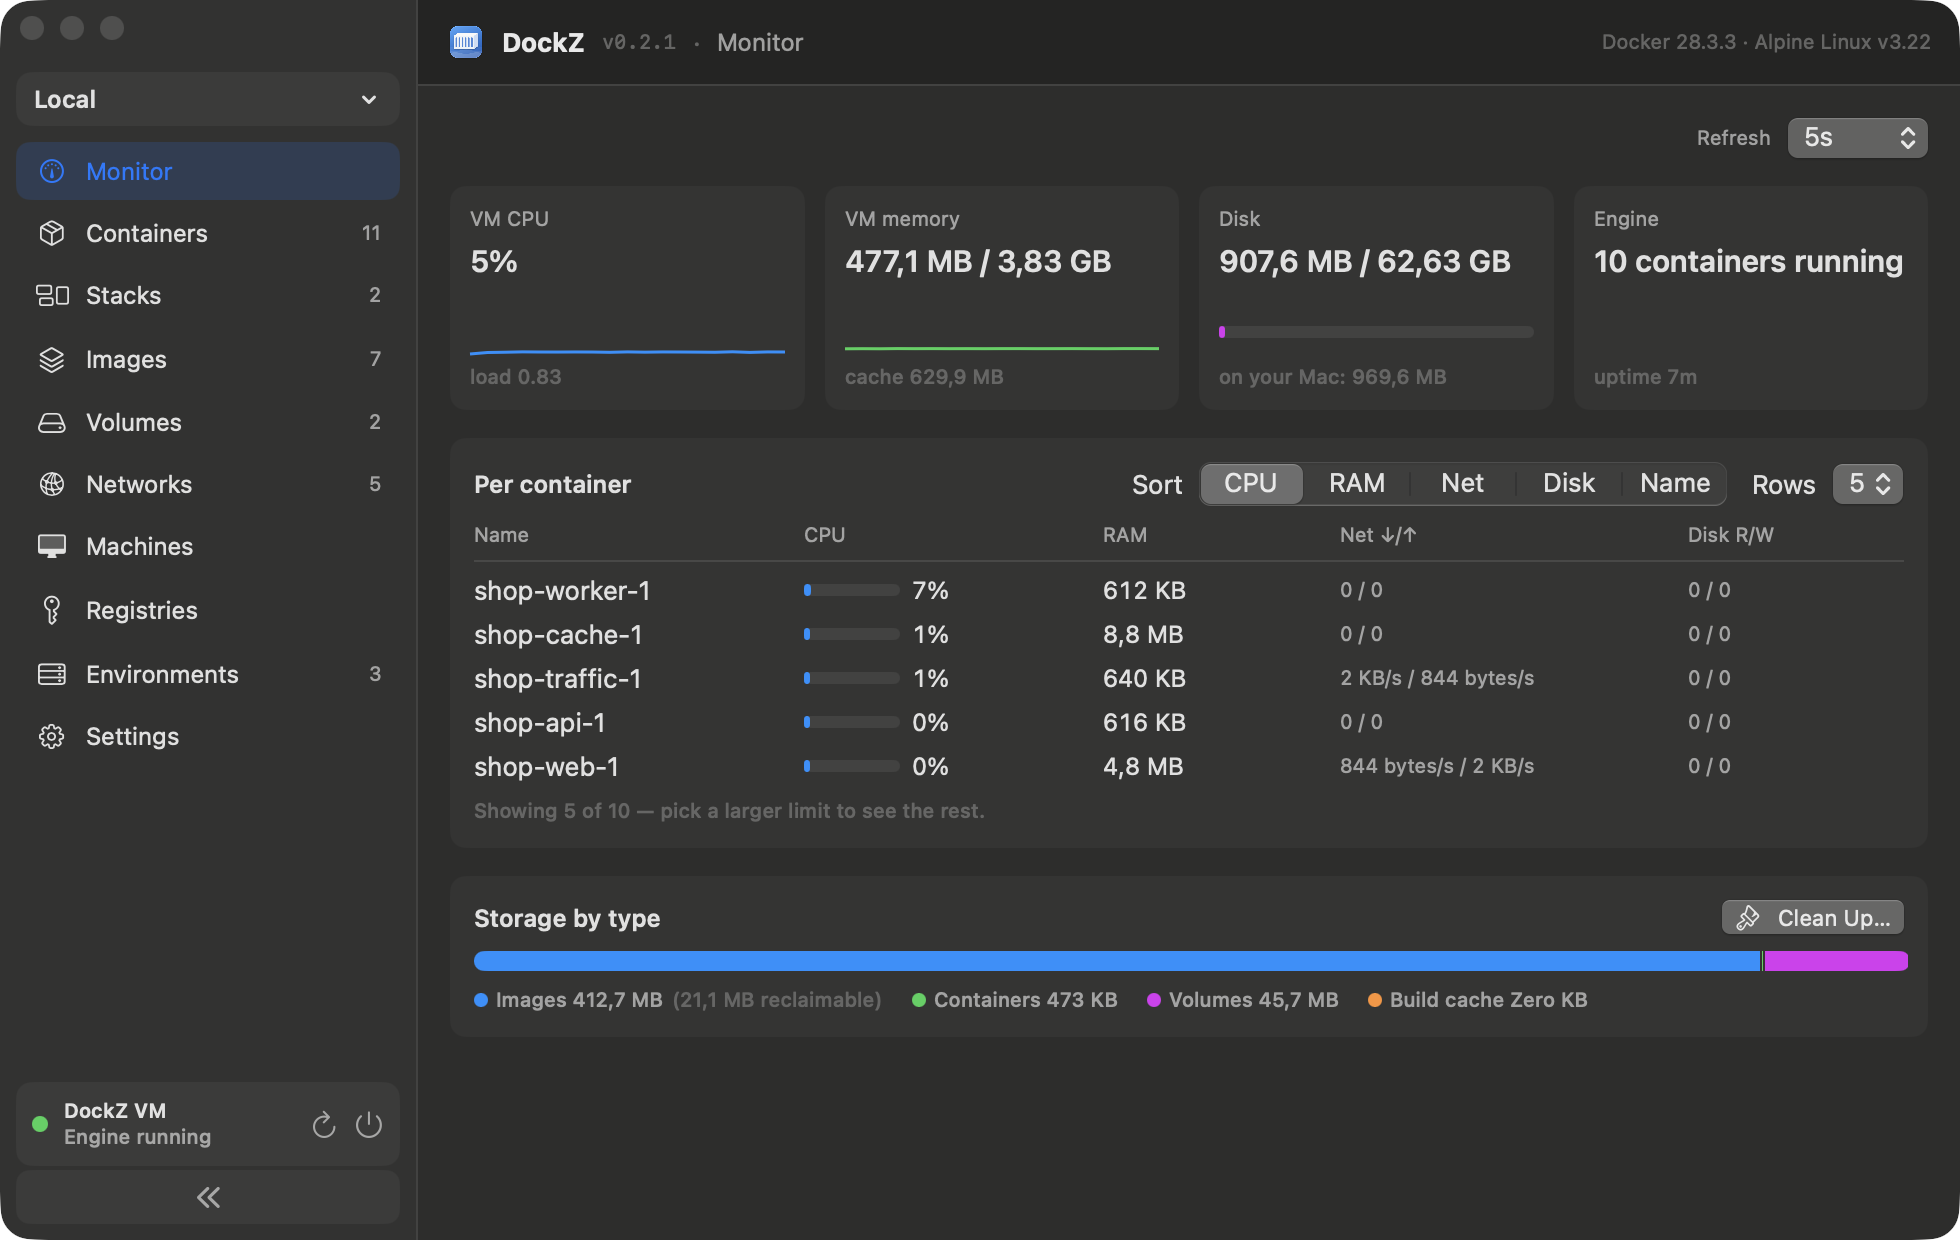Select the shop-traffic-1 container name

pos(557,678)
